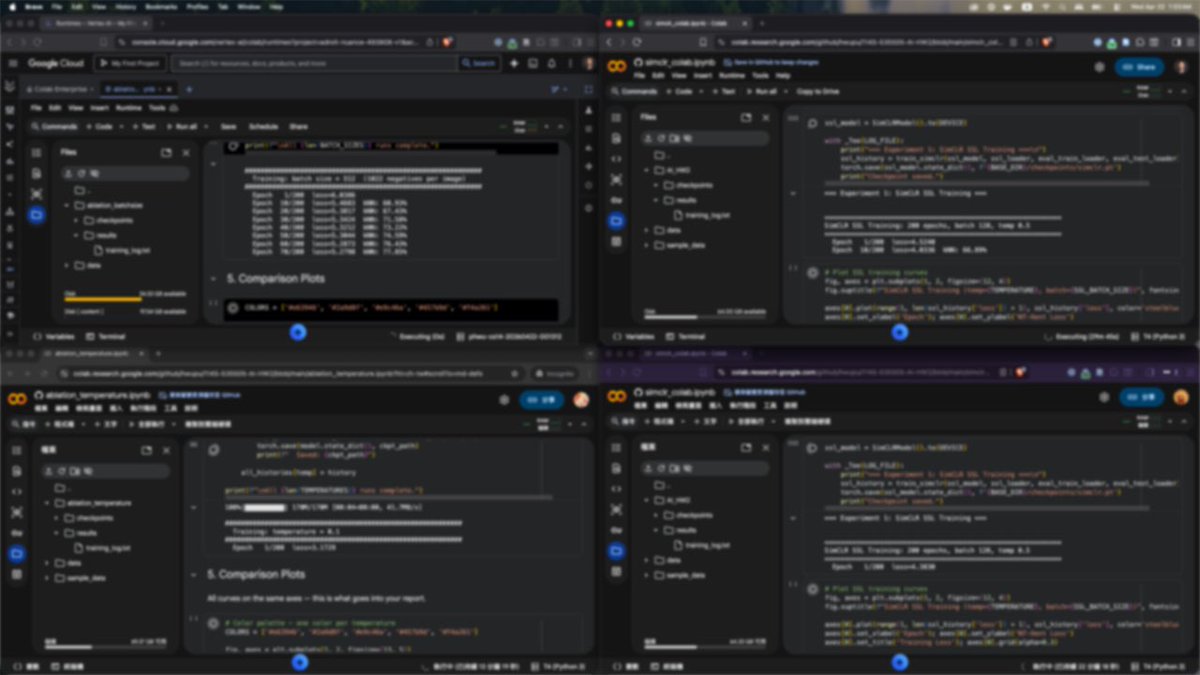
Task: Open settings gear in ablation_temperature window
Action: (x=504, y=399)
